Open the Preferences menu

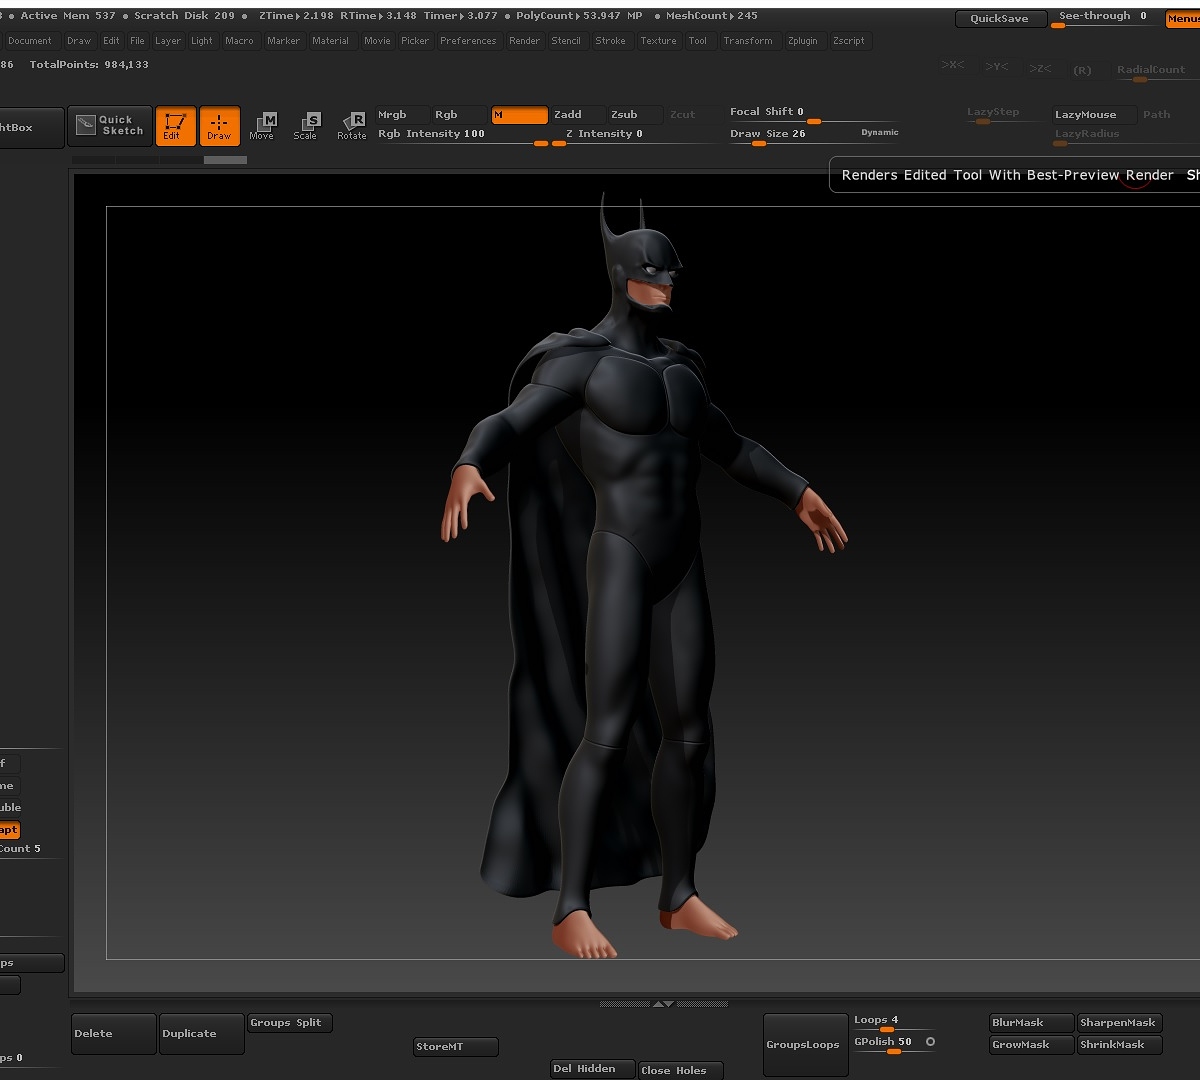coord(469,41)
